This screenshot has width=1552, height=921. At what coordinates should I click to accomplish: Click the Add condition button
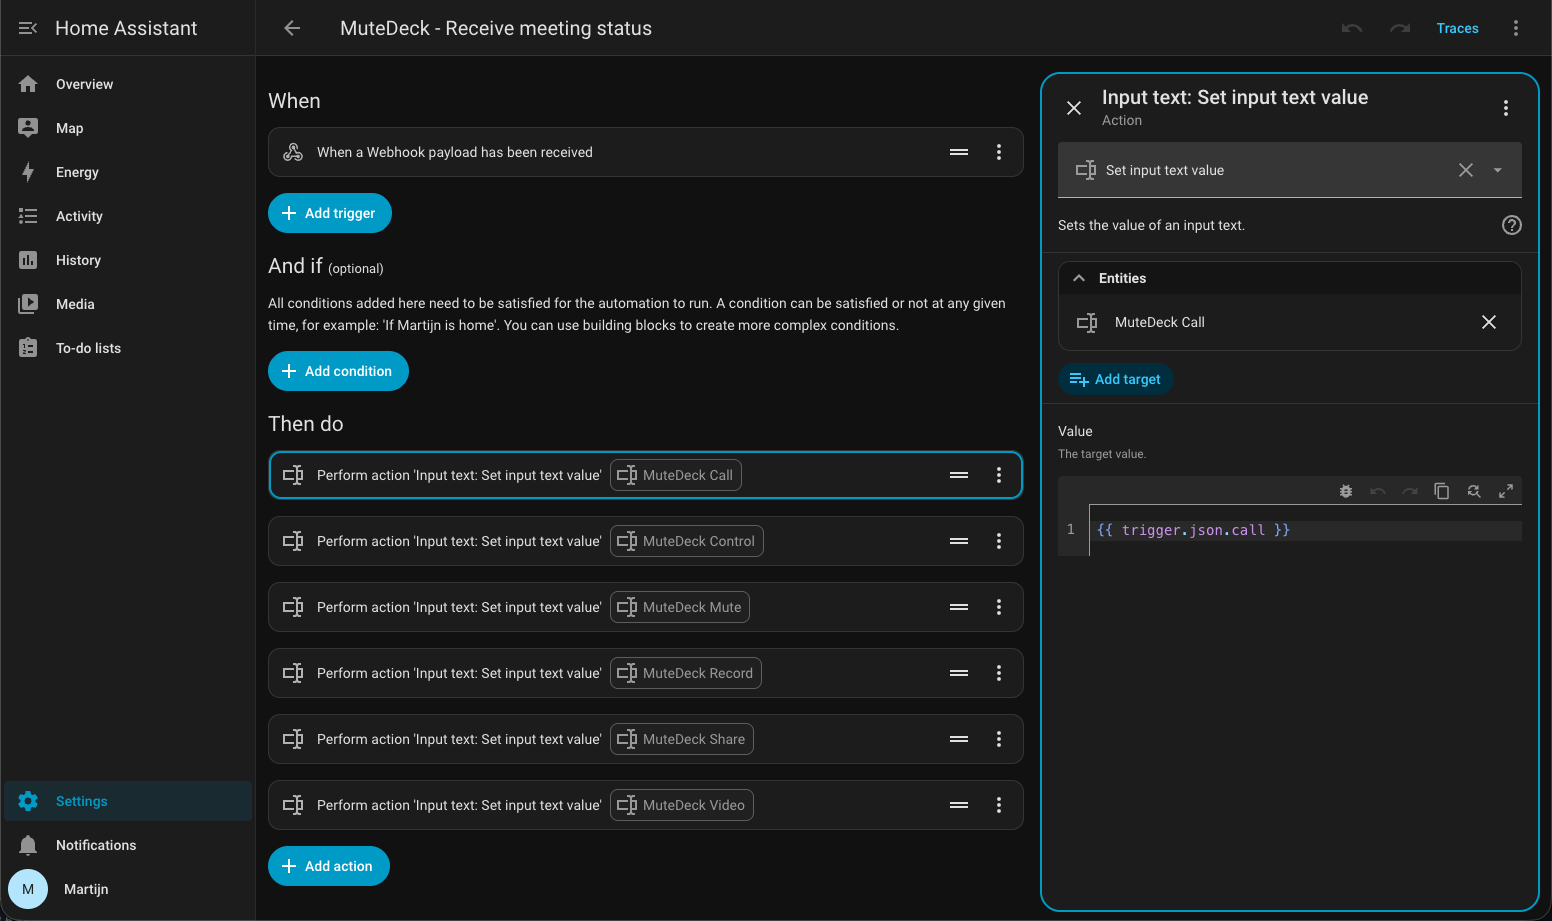[x=338, y=371]
